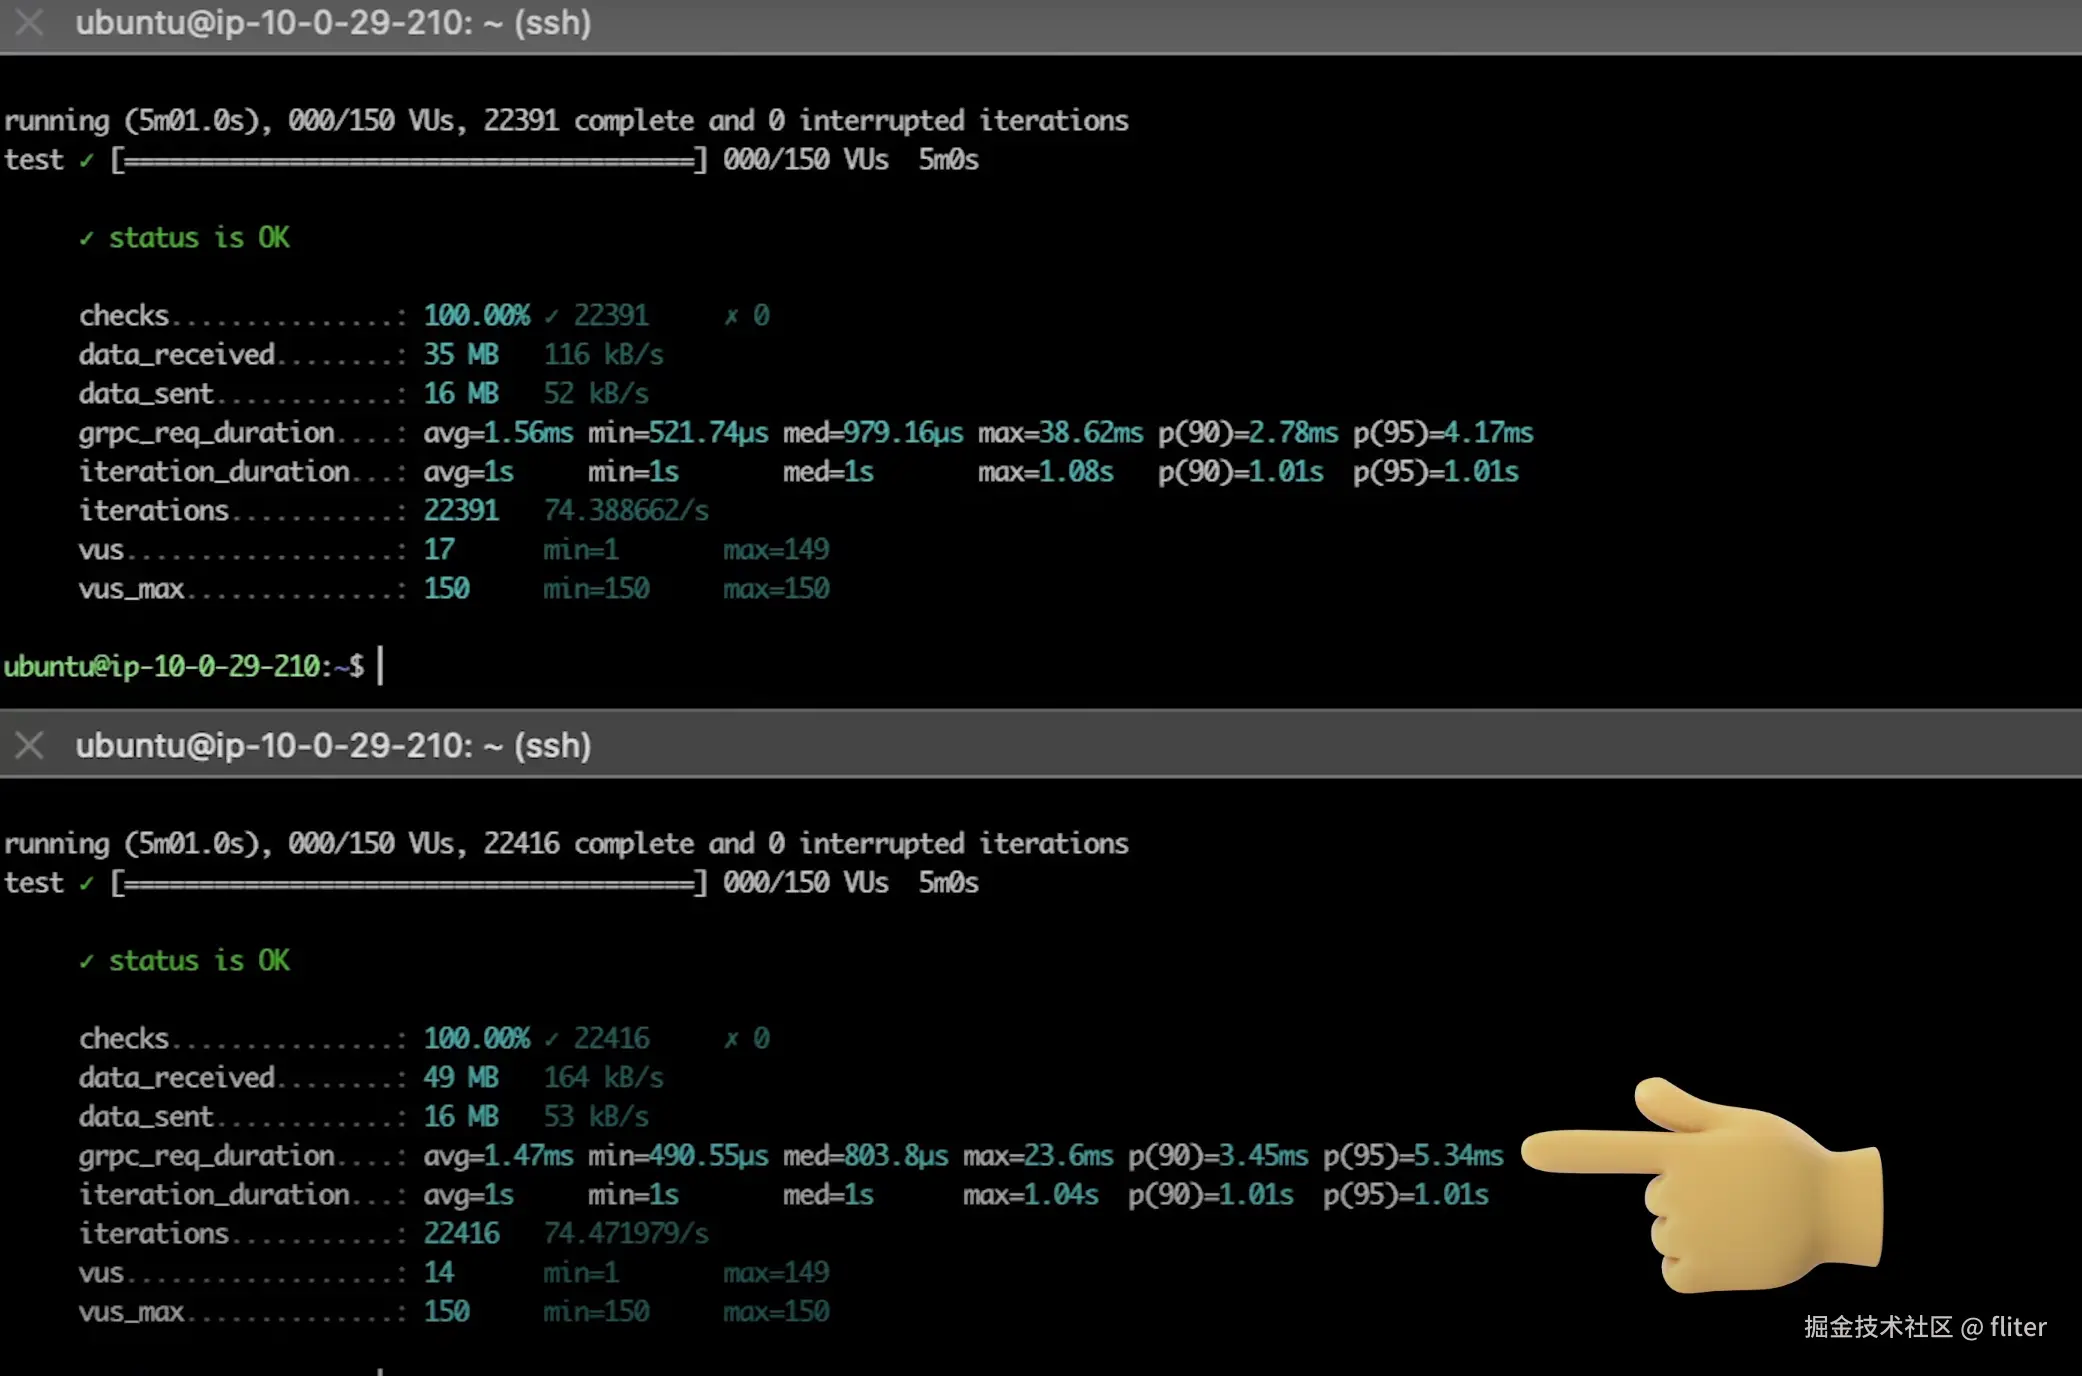Select the max=38.62ms grpc duration value
Screen dimensions: 2082x1376
click(1059, 432)
